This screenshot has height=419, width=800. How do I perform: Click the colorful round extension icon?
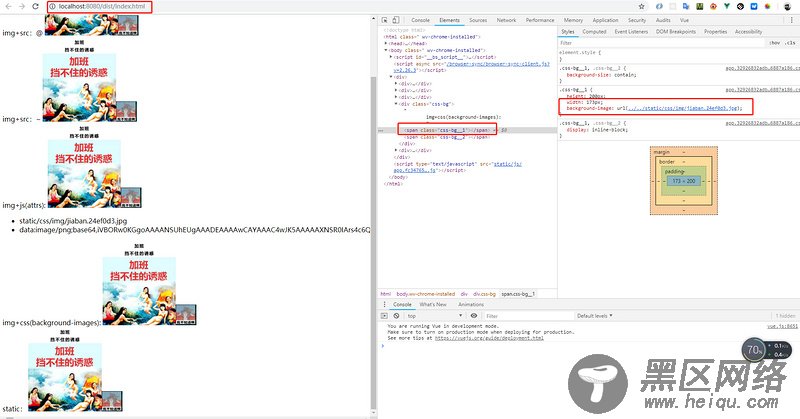coord(767,7)
